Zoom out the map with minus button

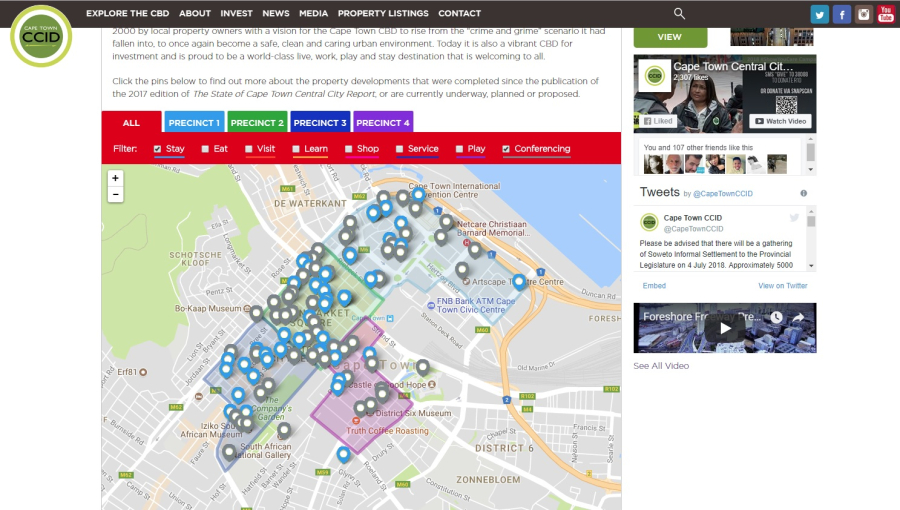click(115, 194)
